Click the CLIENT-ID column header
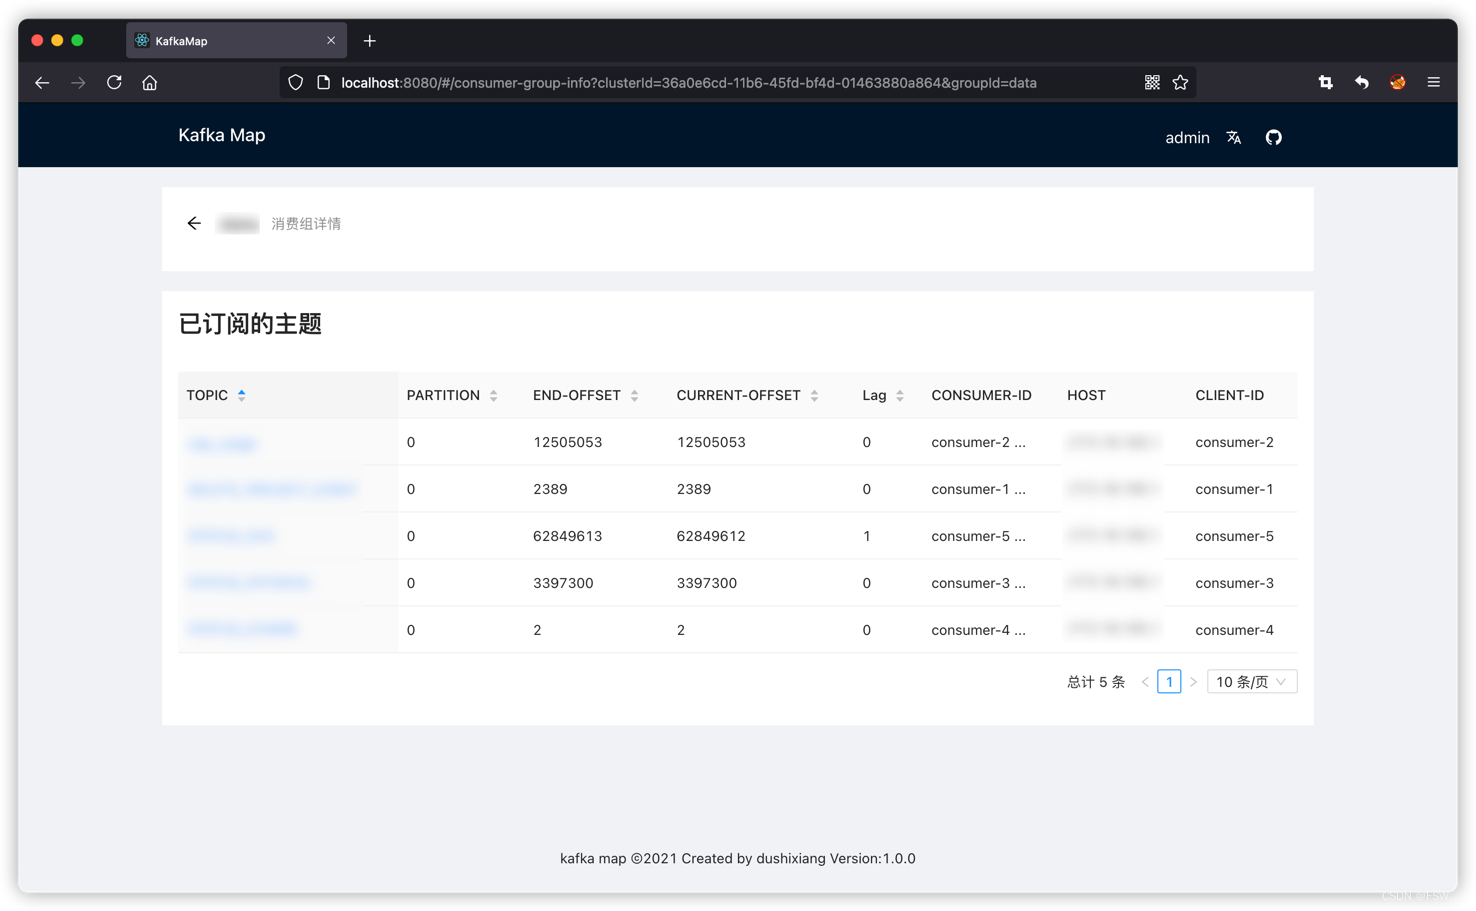 coord(1229,395)
